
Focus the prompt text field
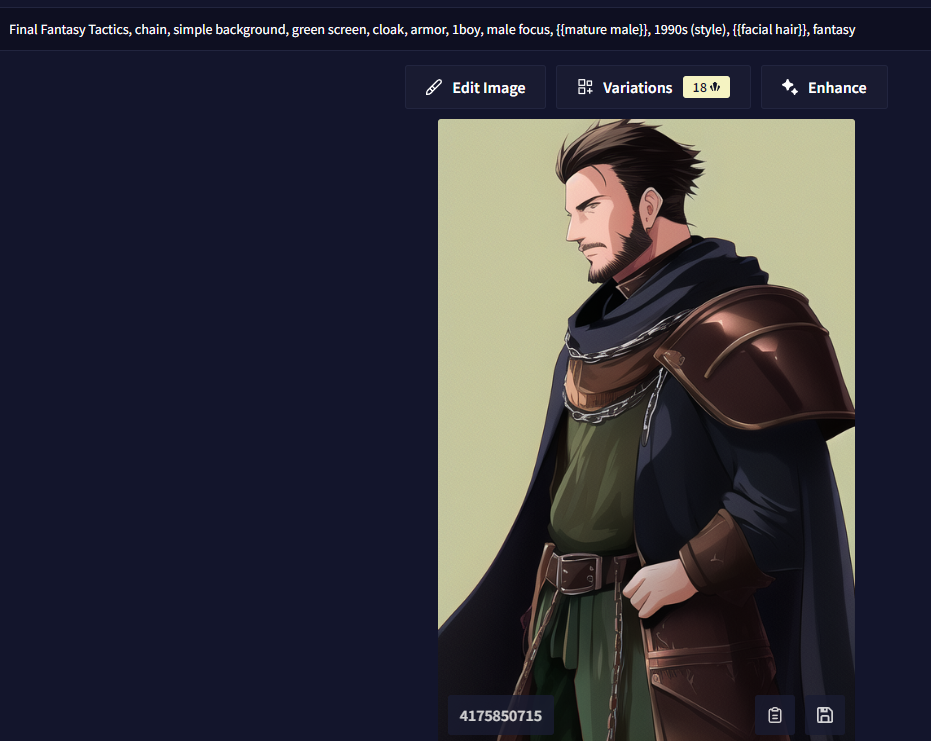[466, 29]
